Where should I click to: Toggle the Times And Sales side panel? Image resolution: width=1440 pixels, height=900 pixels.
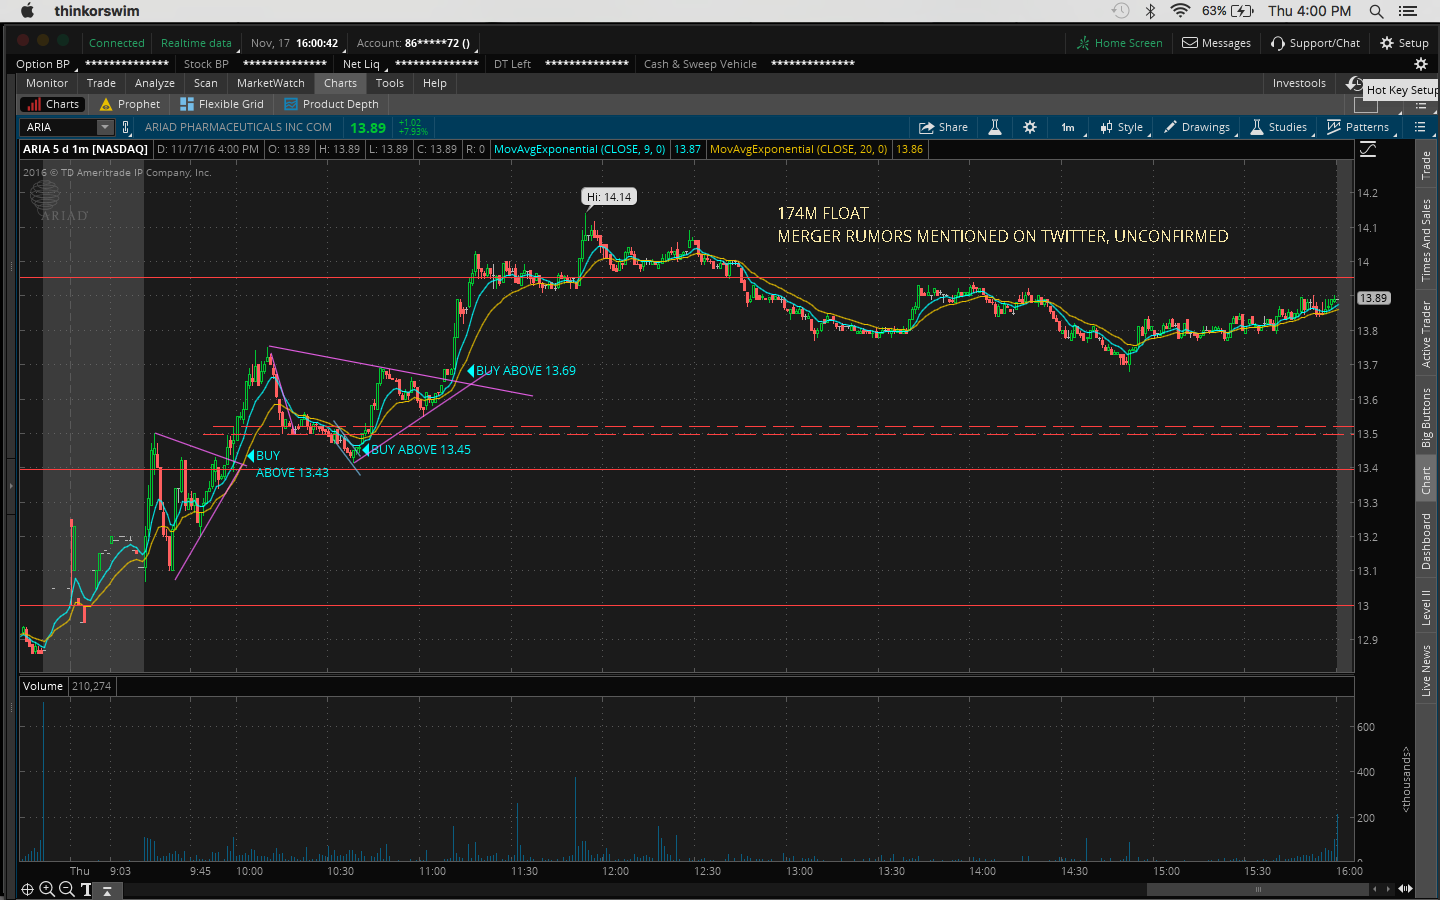pos(1426,240)
